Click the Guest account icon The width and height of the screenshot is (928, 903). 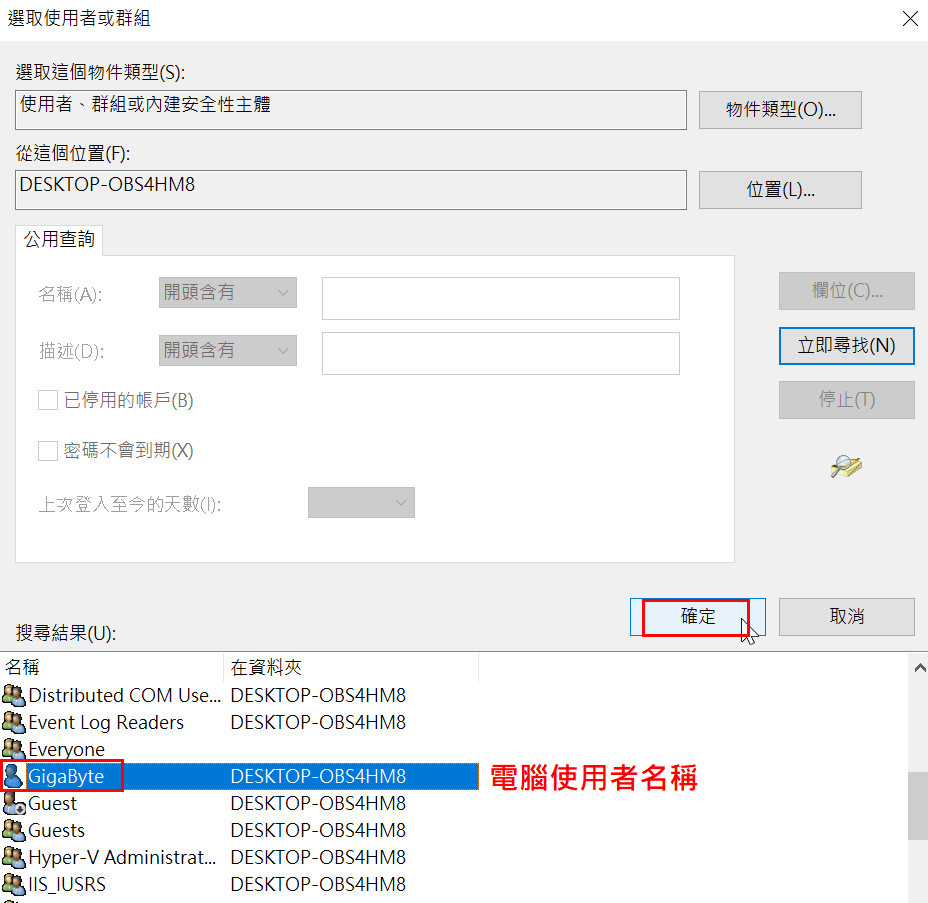14,804
